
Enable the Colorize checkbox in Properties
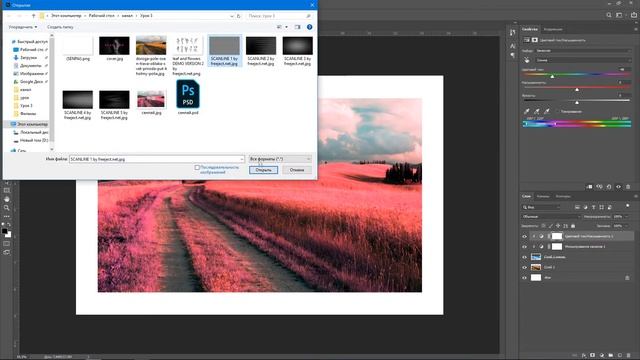[558, 111]
